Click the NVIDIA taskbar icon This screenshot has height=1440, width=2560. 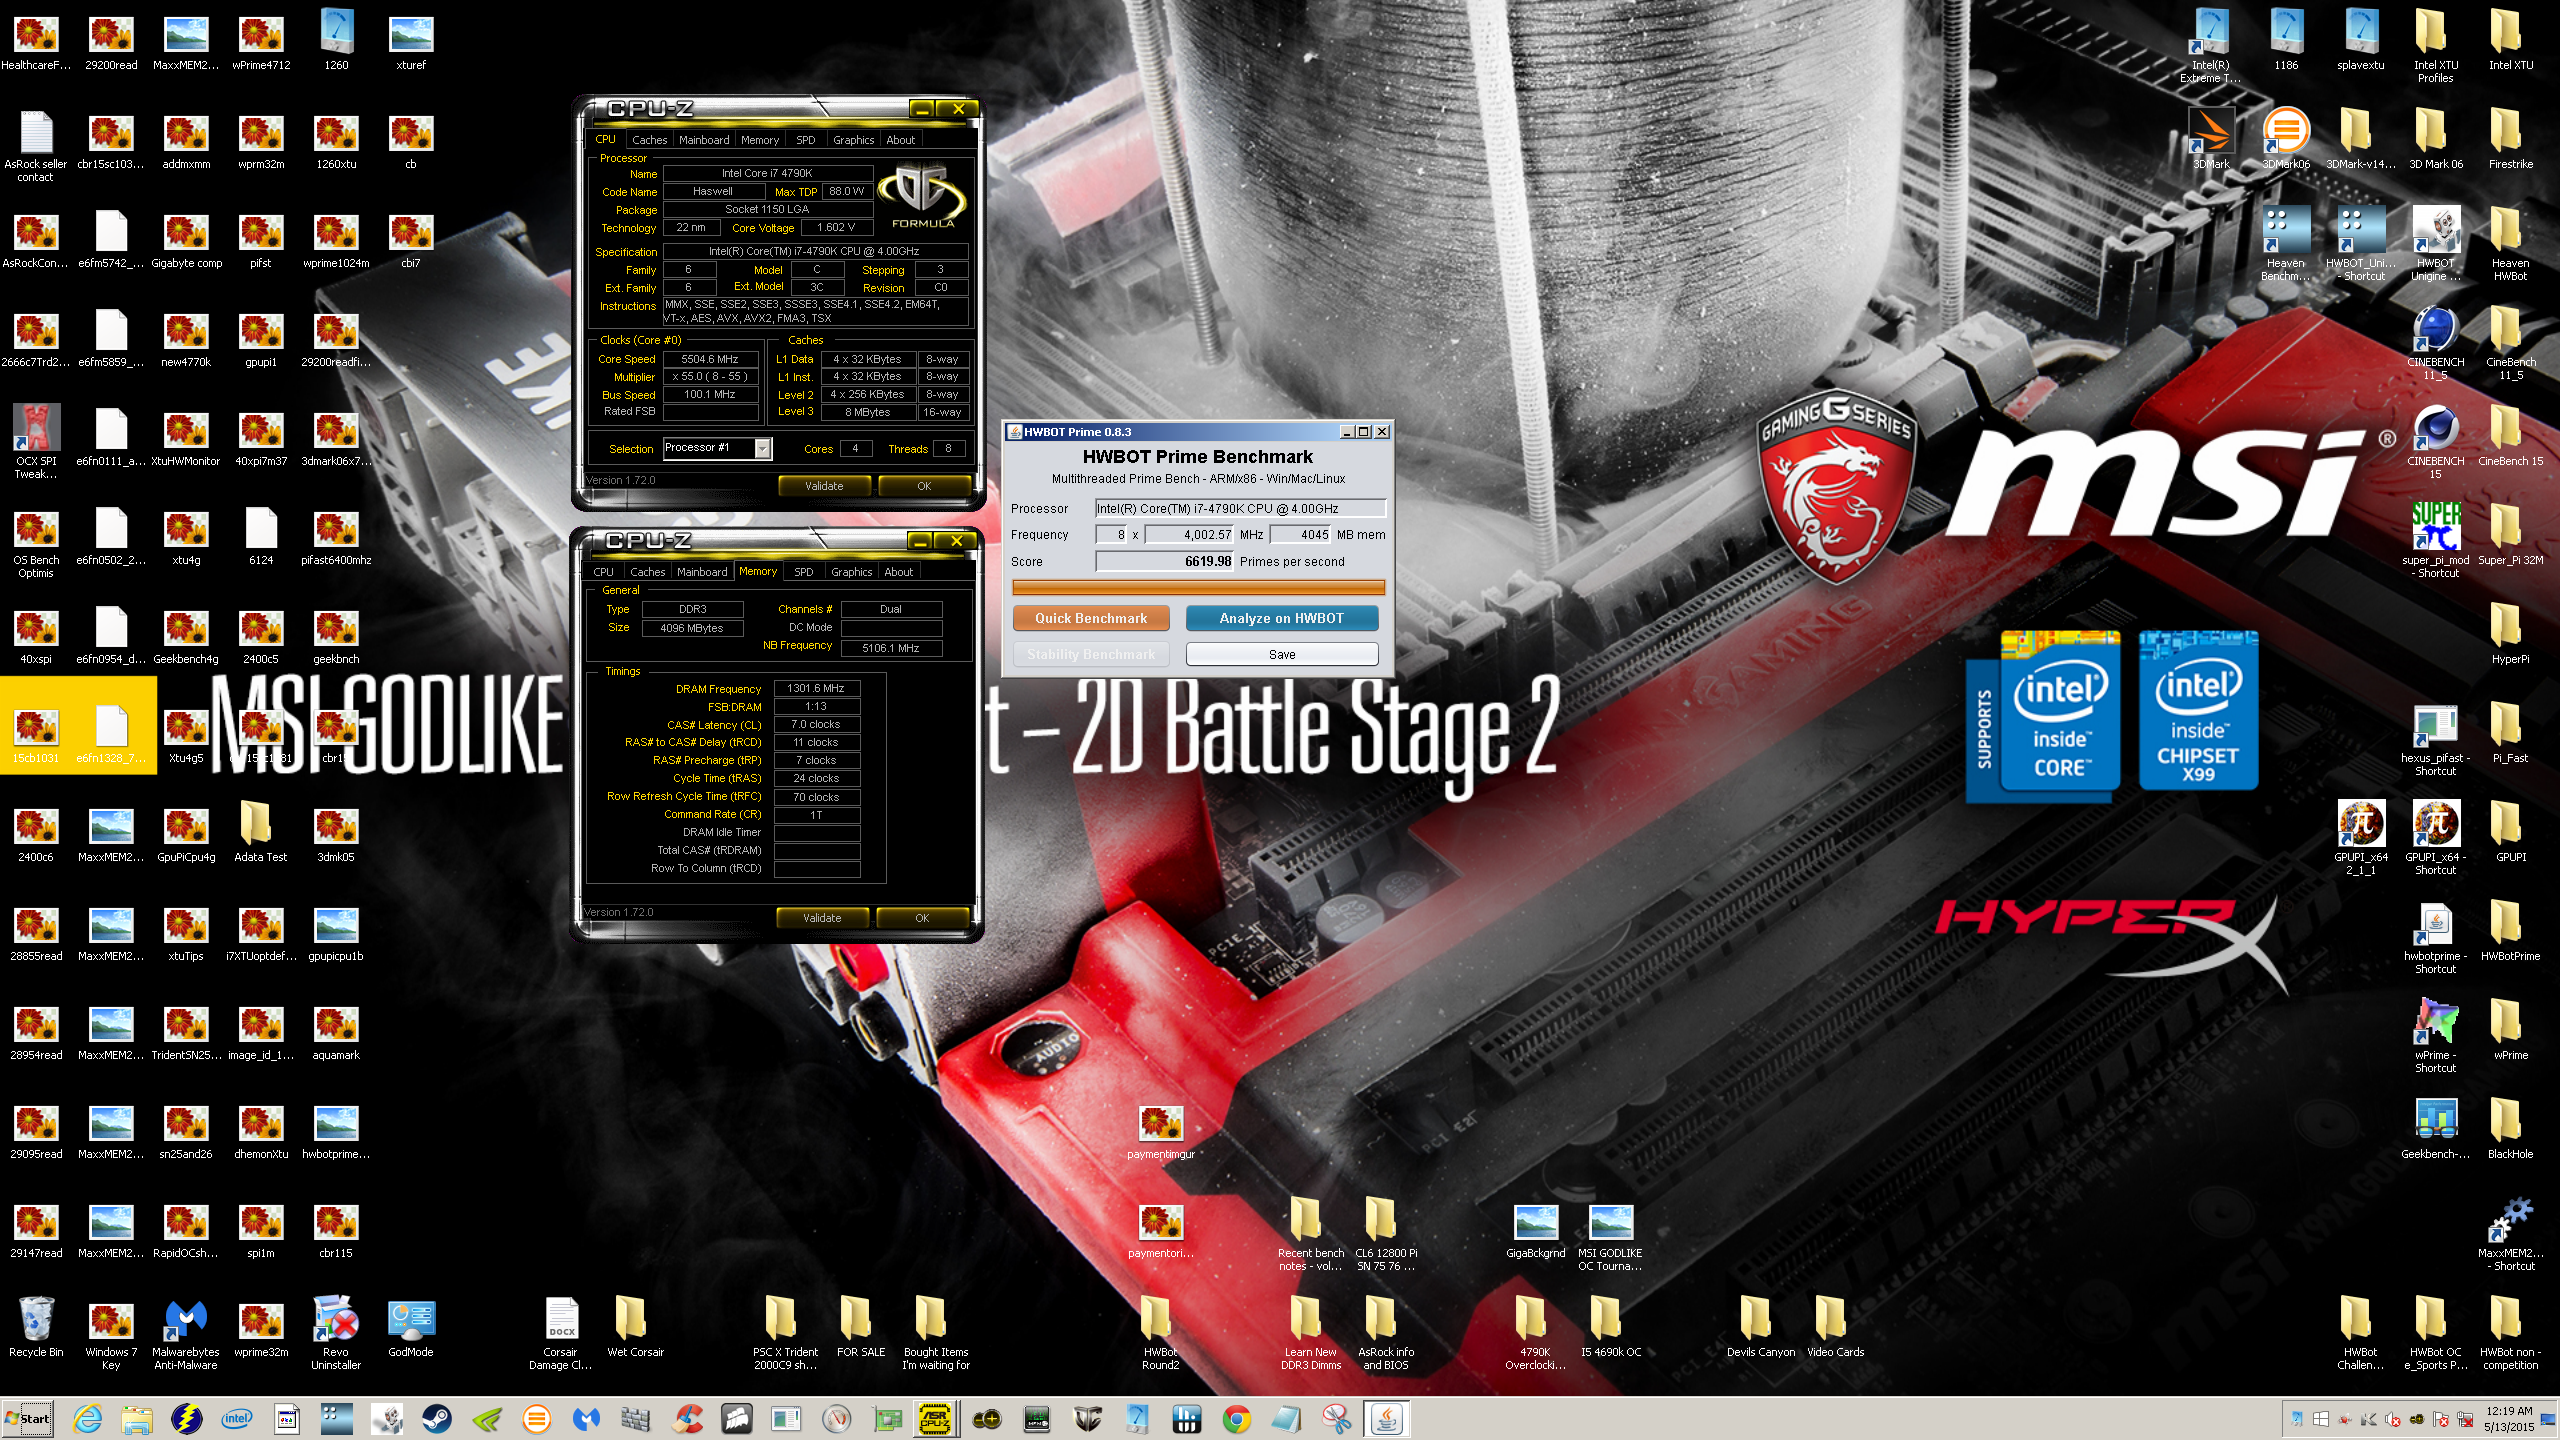487,1418
